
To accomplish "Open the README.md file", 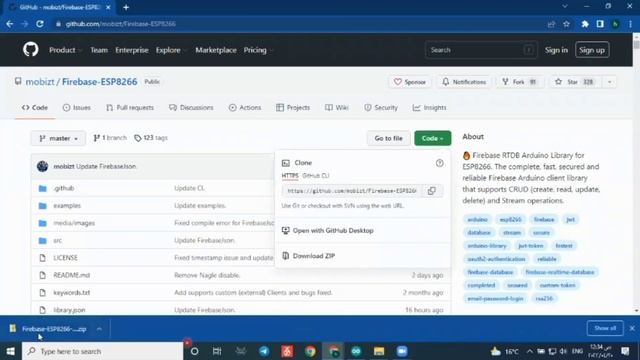I will coord(71,275).
